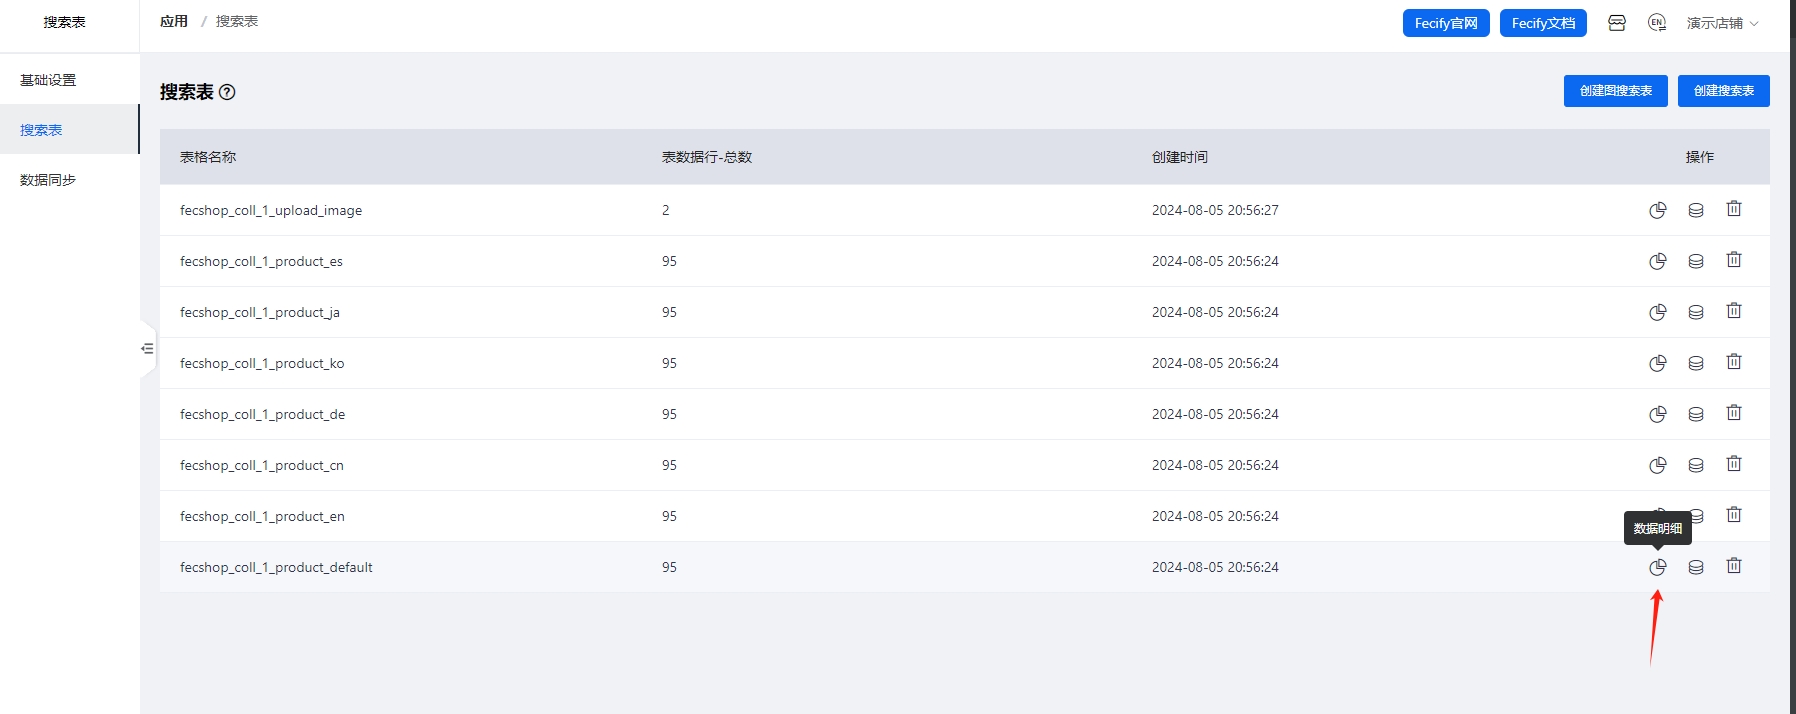The width and height of the screenshot is (1796, 714).
Task: Open the Fecify文档 button
Action: point(1543,23)
